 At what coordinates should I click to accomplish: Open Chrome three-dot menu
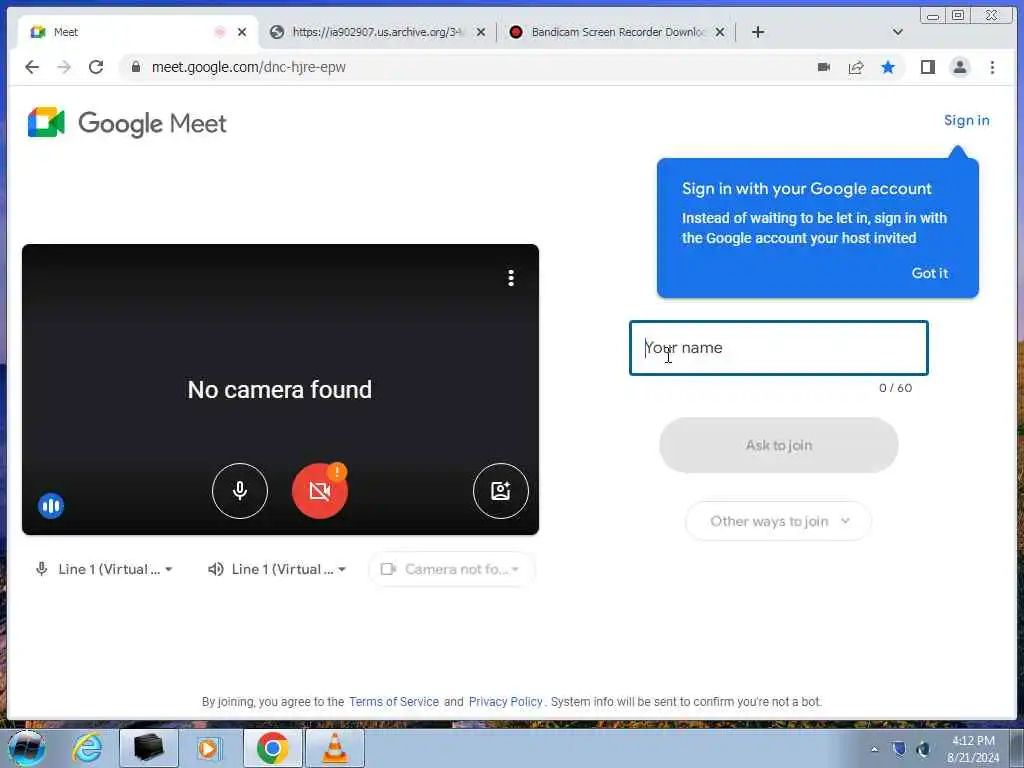[x=992, y=67]
